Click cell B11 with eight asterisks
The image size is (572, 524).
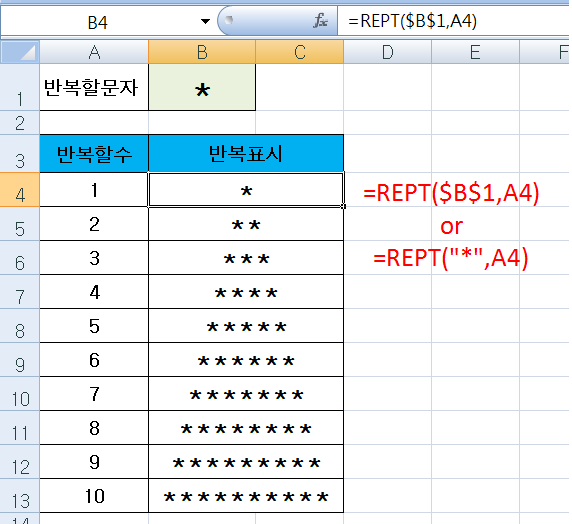point(246,427)
